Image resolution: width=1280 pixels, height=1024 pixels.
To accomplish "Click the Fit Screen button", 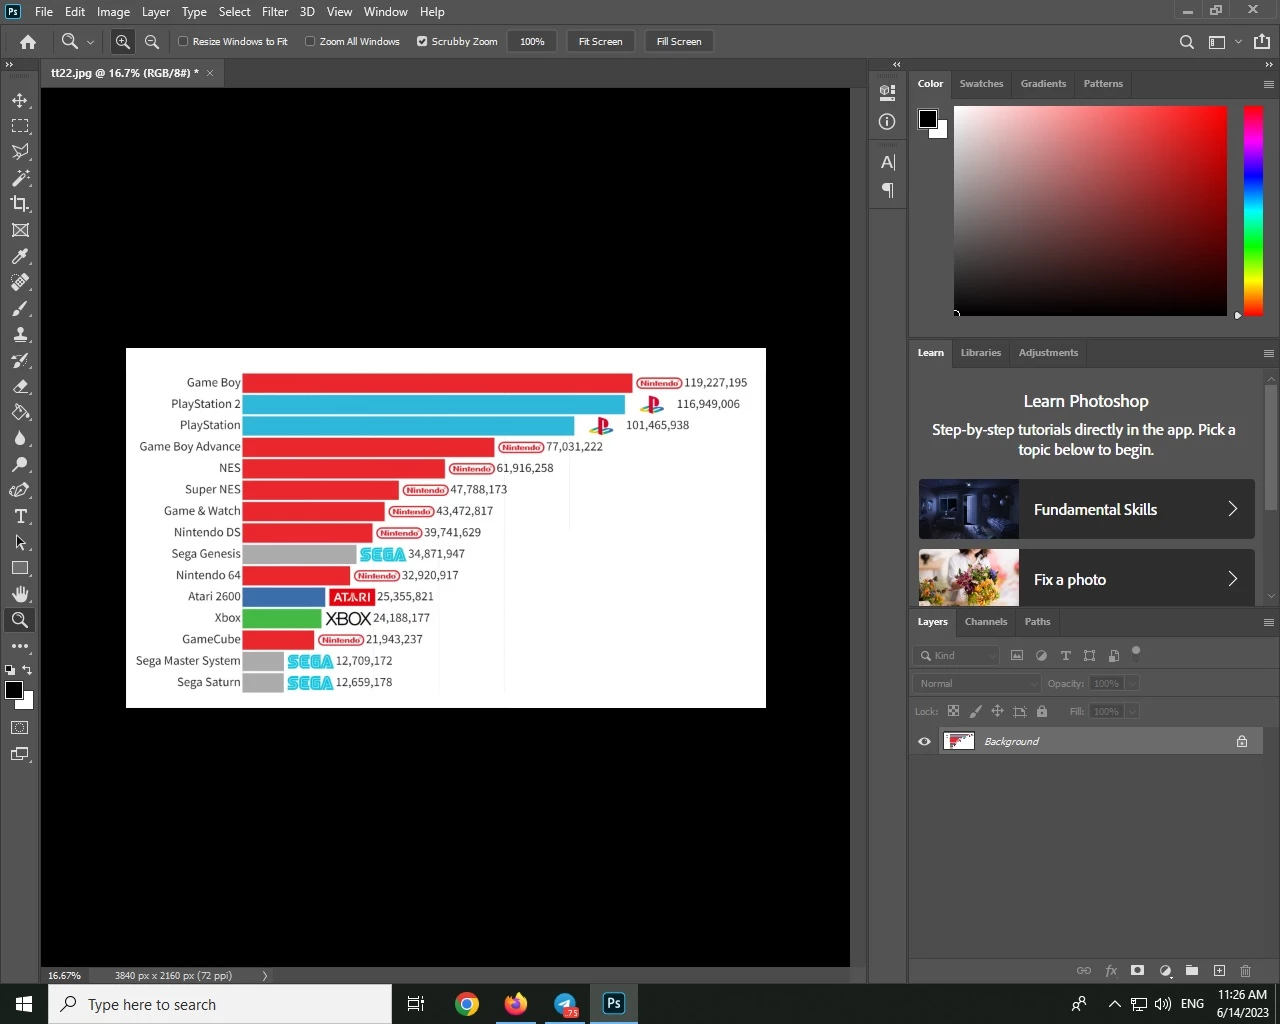I will point(600,41).
